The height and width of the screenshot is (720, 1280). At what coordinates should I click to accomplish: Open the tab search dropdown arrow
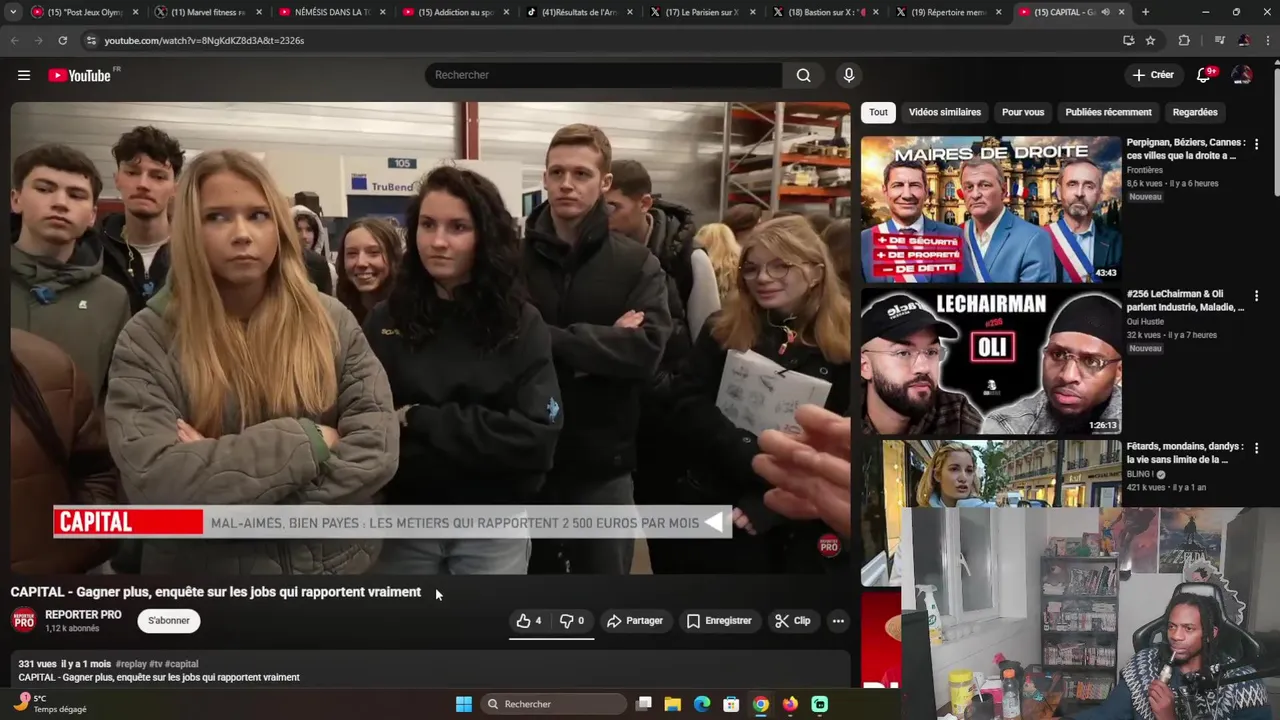click(13, 12)
